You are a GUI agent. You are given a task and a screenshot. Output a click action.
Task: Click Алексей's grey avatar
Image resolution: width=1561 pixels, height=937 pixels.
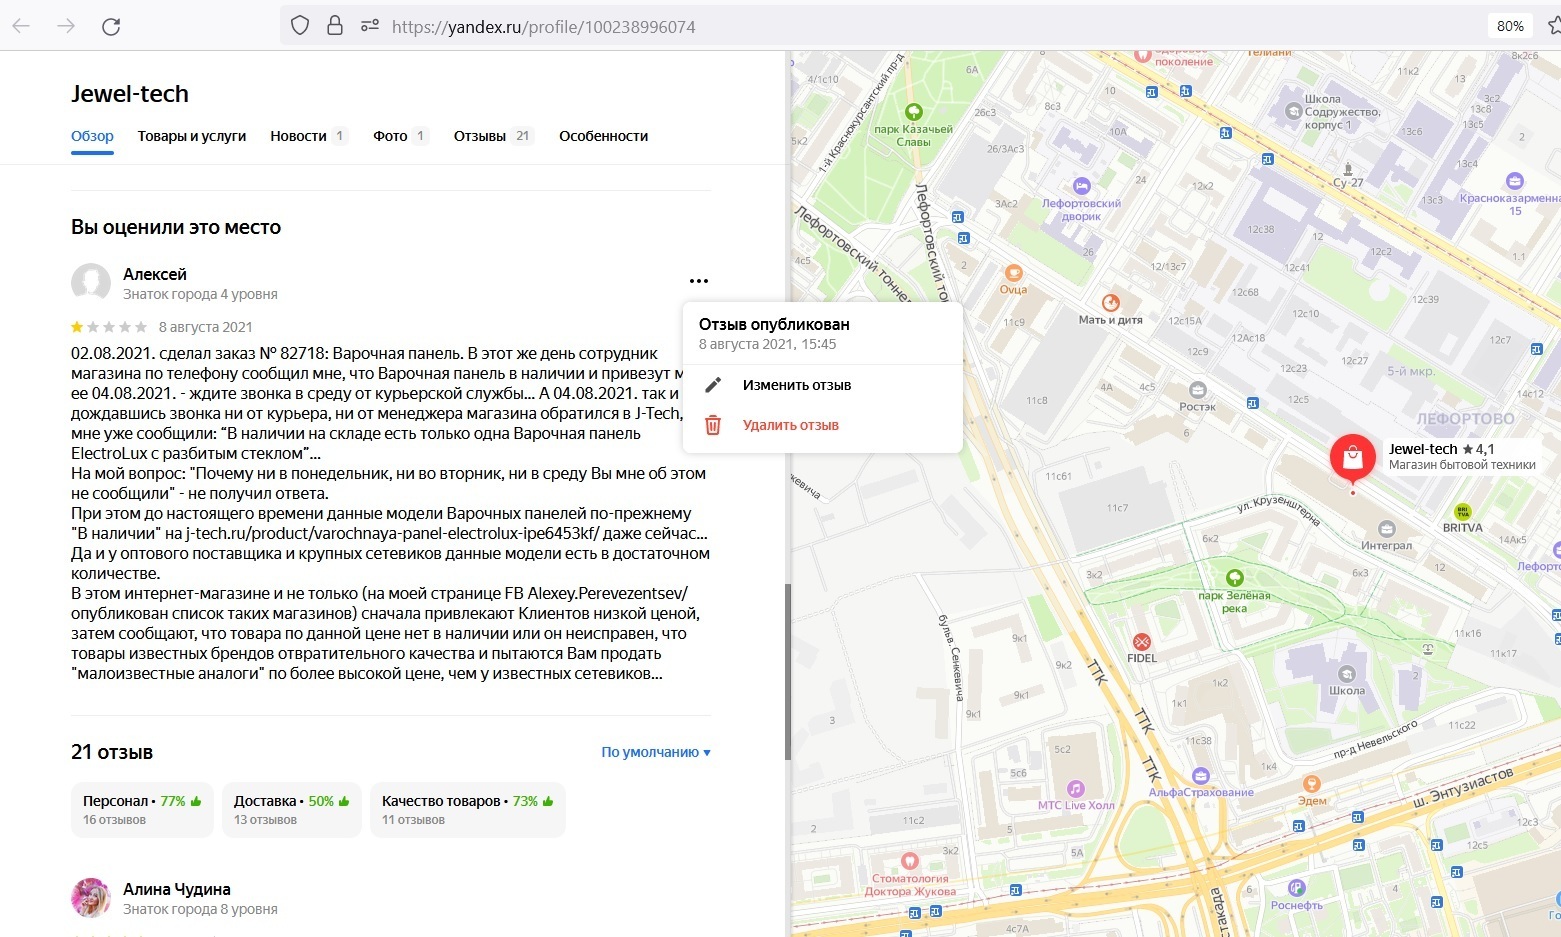pos(91,284)
